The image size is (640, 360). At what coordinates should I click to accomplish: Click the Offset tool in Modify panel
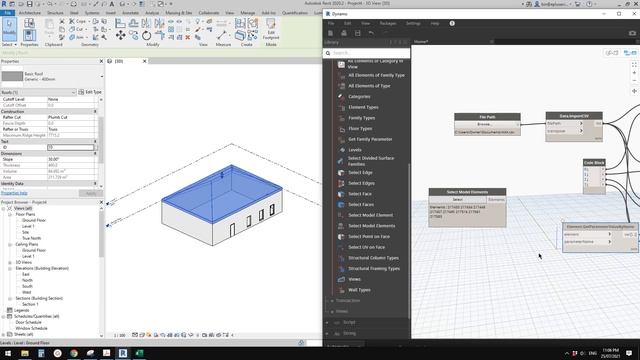click(133, 23)
